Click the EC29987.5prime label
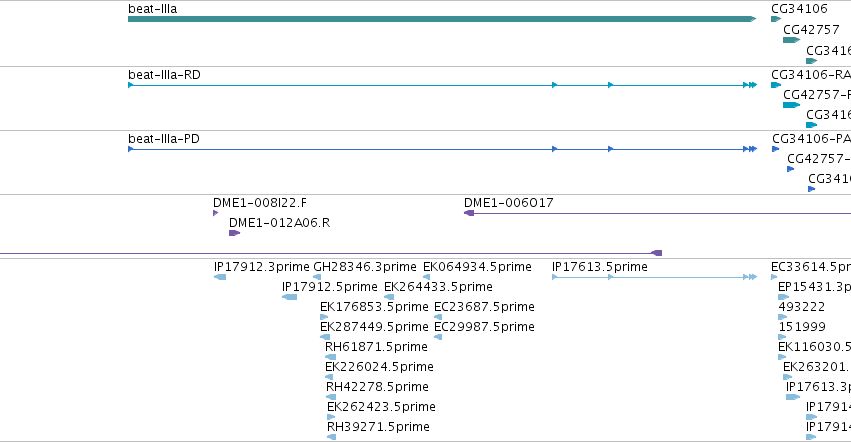 485,327
